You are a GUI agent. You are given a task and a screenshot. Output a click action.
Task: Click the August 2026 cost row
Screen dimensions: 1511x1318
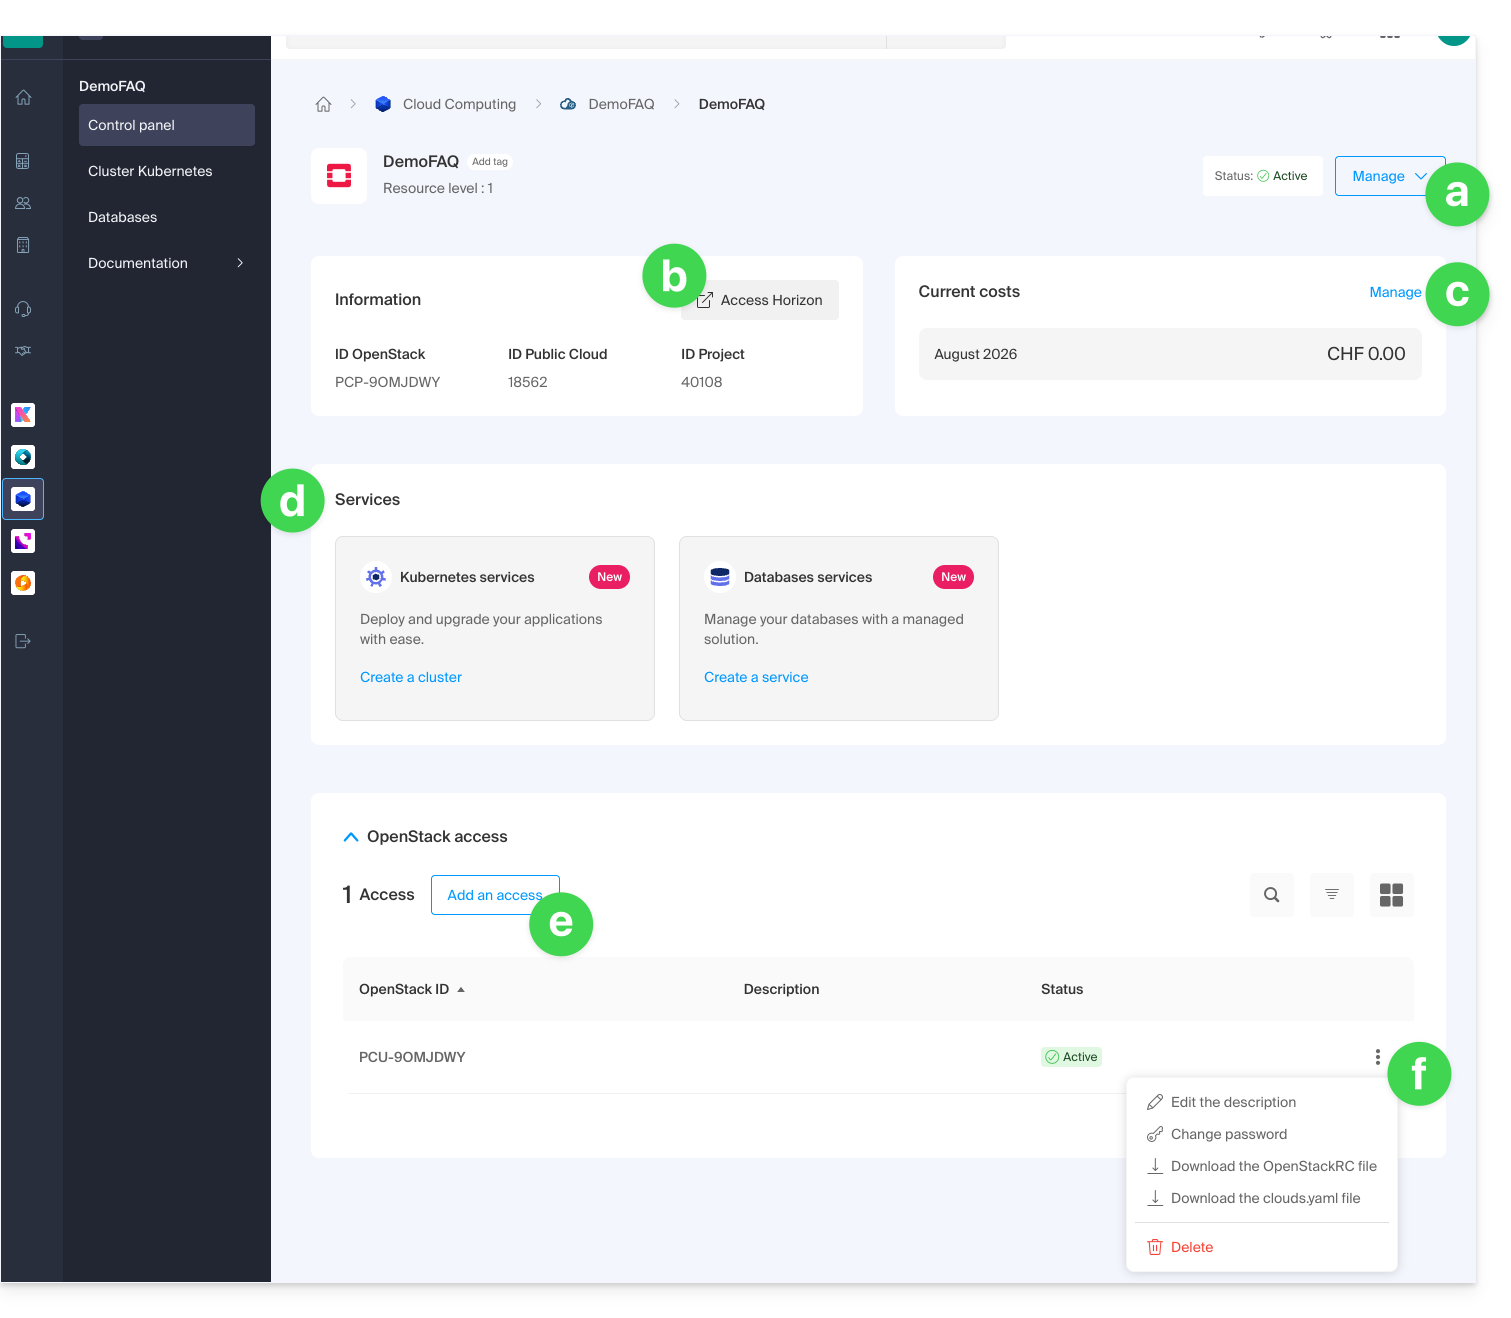click(x=1170, y=354)
